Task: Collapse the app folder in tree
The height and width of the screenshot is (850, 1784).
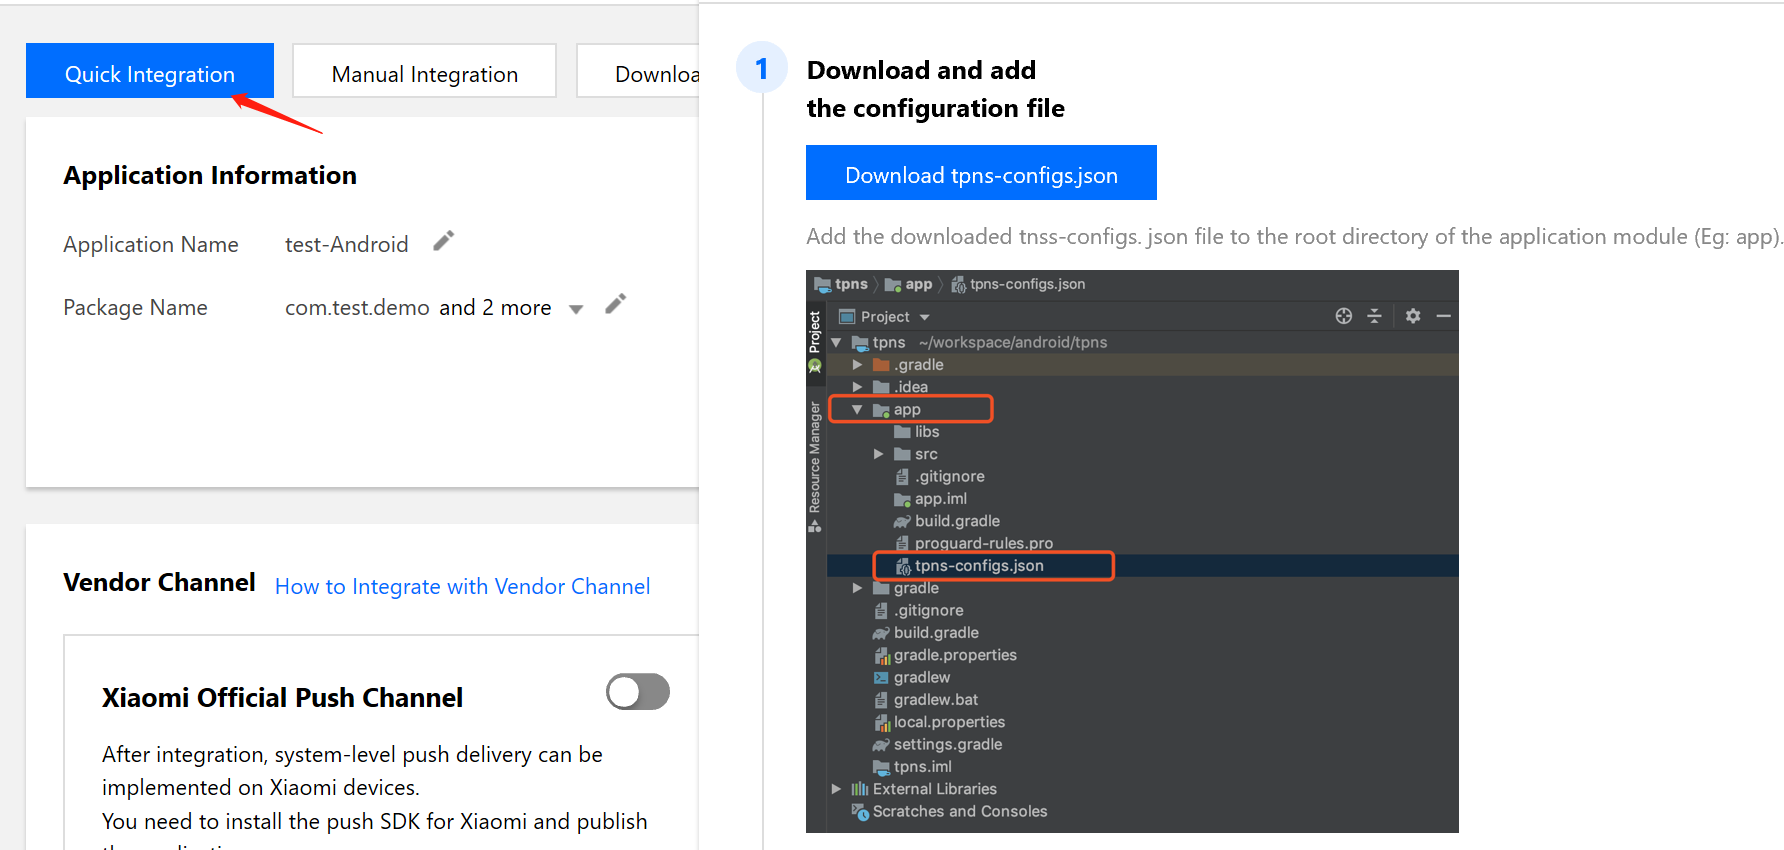Action: click(857, 410)
